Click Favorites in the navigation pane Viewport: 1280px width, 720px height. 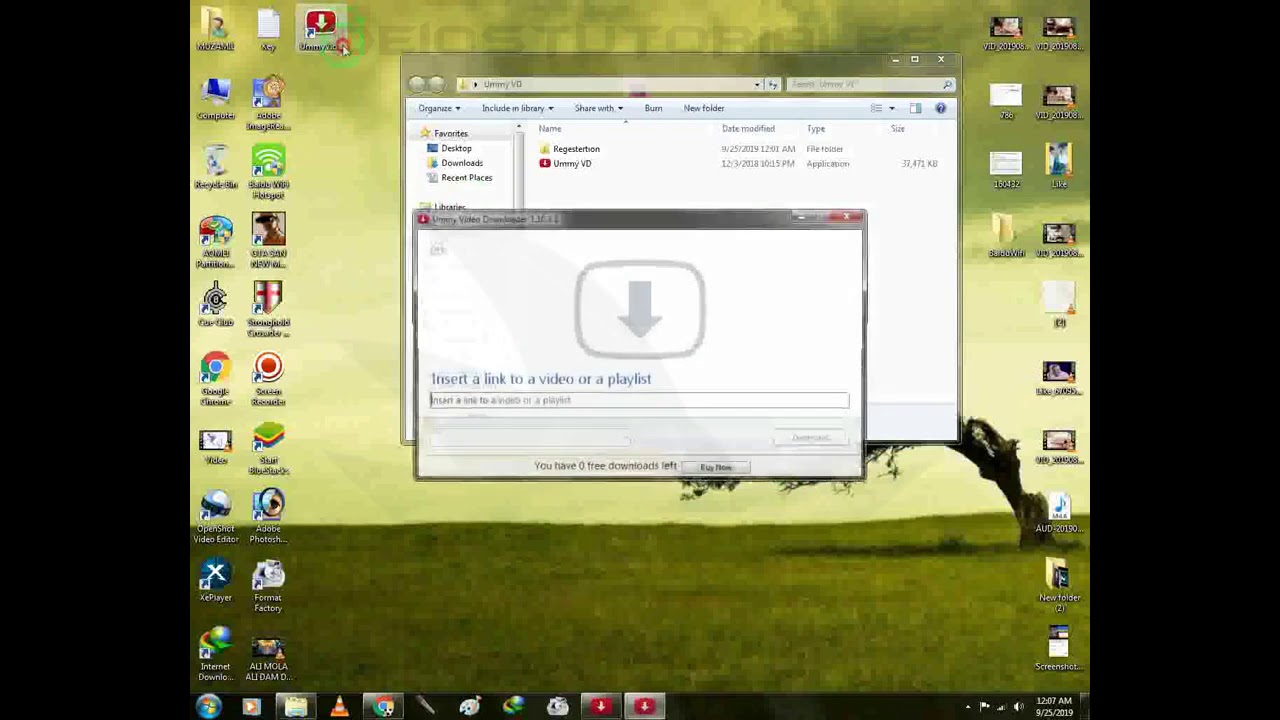pyautogui.click(x=450, y=133)
